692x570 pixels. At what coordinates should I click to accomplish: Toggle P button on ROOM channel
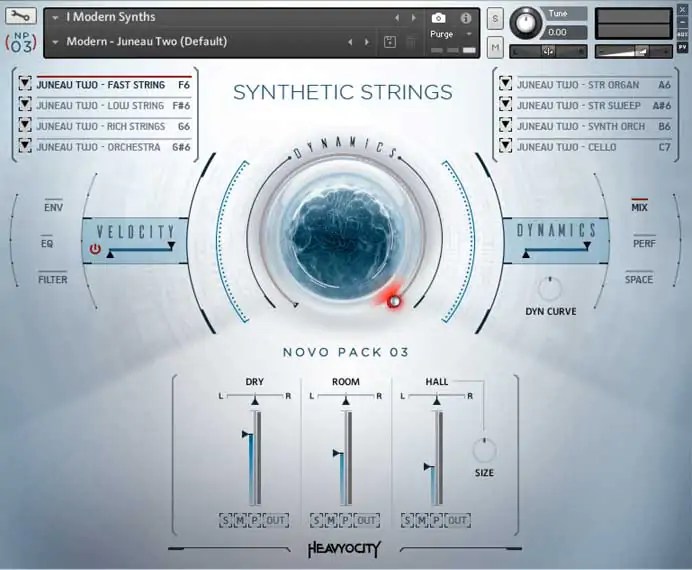point(346,521)
